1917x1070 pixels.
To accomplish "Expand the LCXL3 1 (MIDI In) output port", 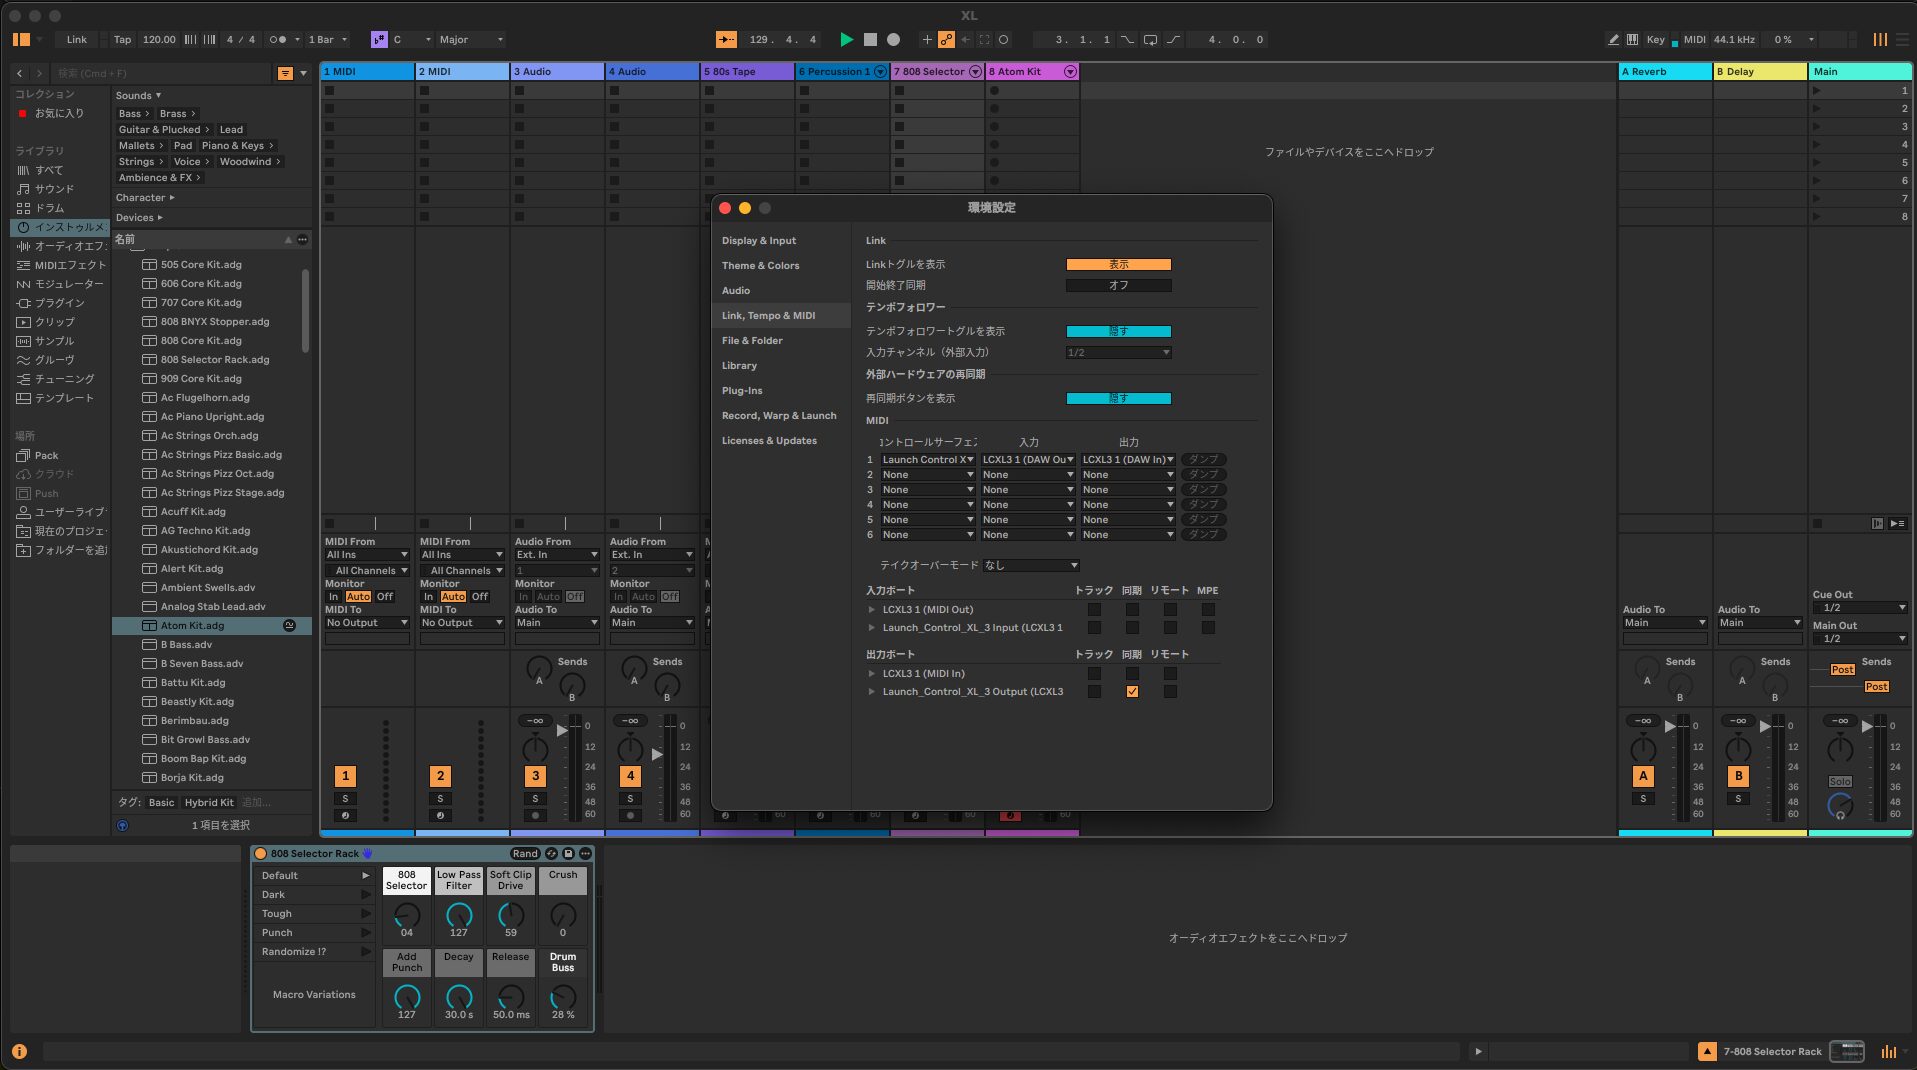I will point(872,674).
